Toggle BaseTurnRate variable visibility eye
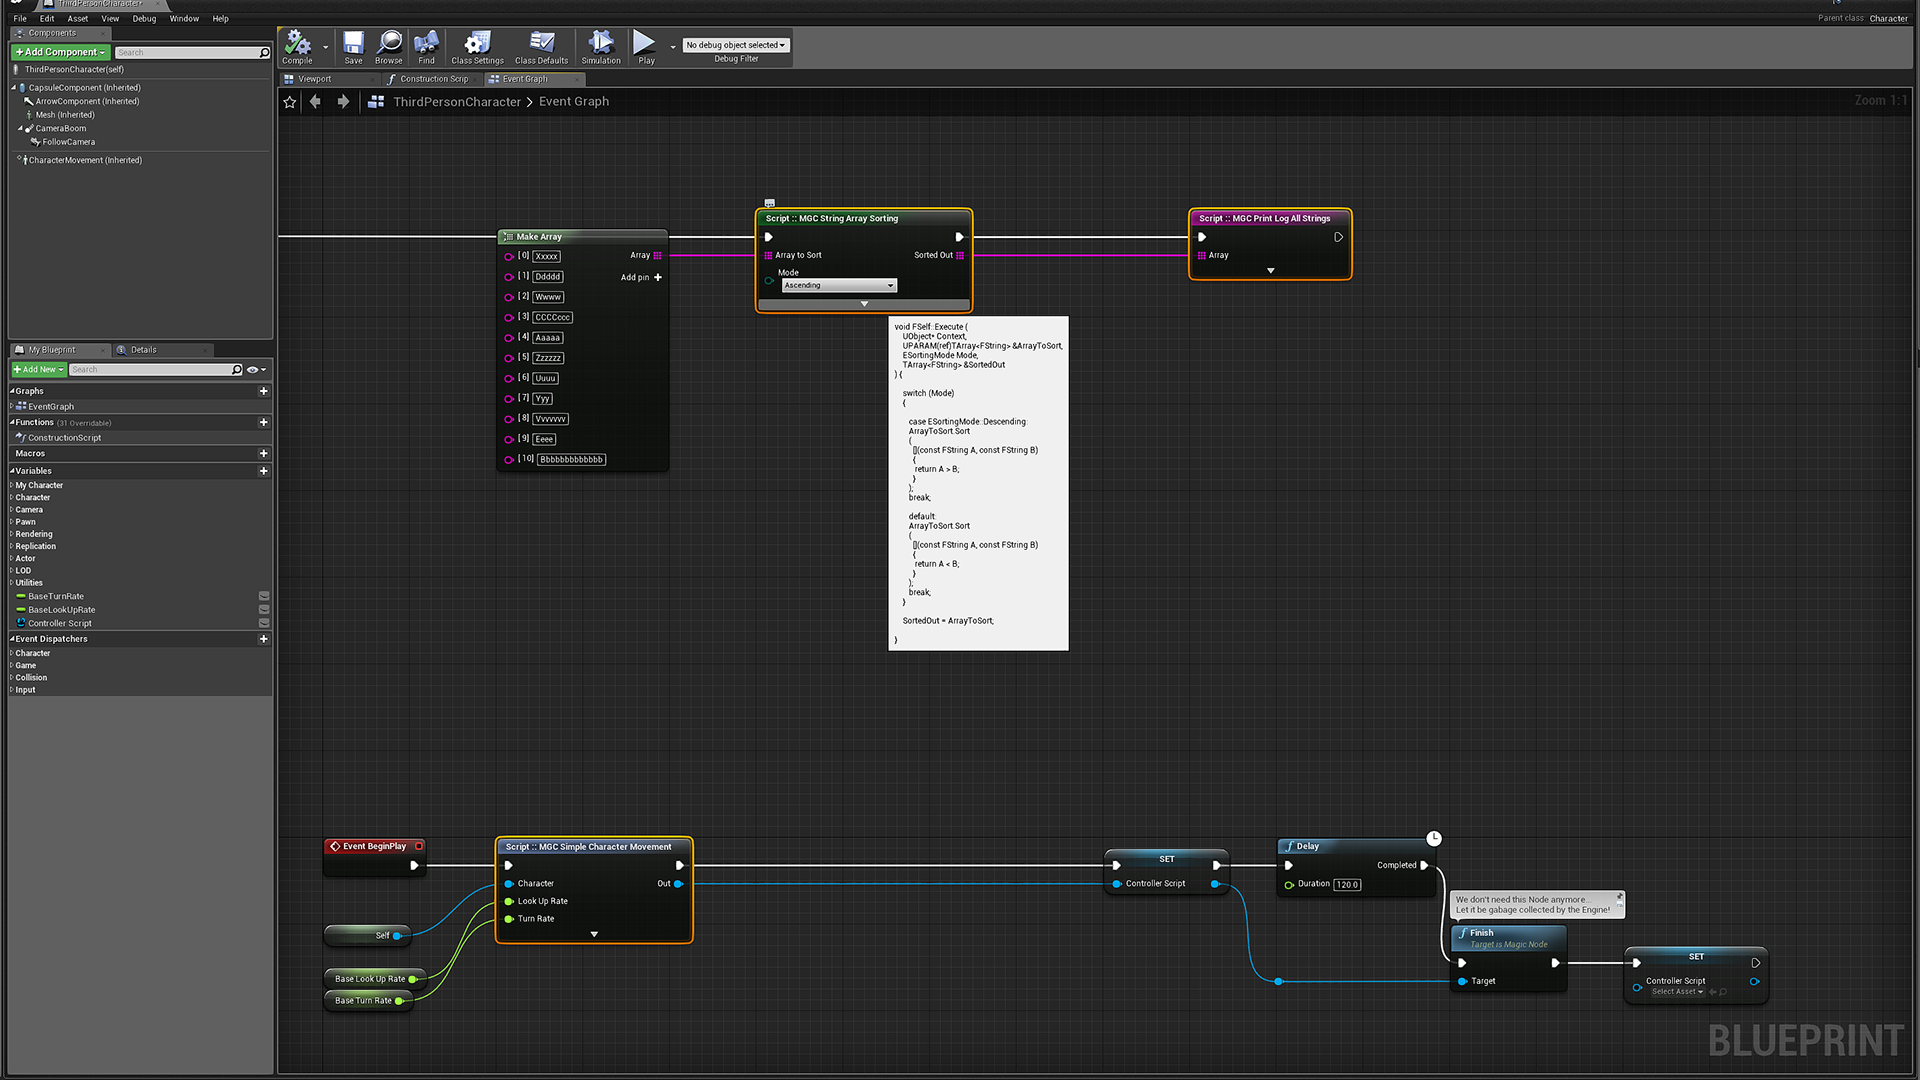Viewport: 1920px width, 1080px height. [264, 596]
